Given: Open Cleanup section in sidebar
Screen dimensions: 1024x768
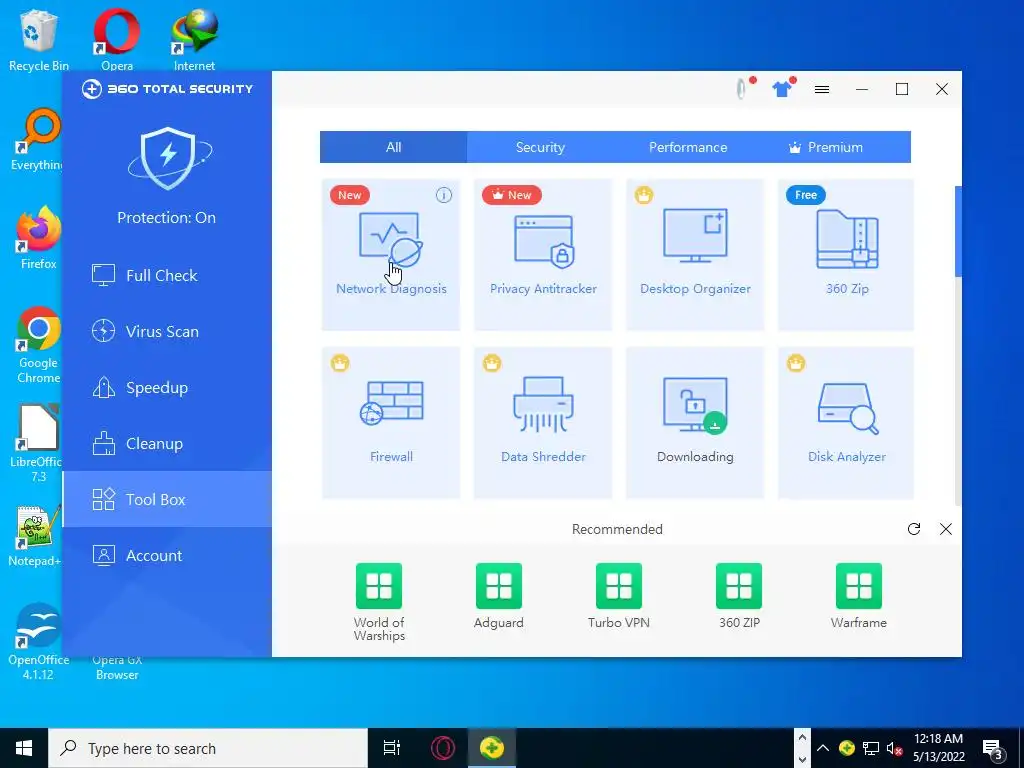Looking at the screenshot, I should pyautogui.click(x=167, y=444).
